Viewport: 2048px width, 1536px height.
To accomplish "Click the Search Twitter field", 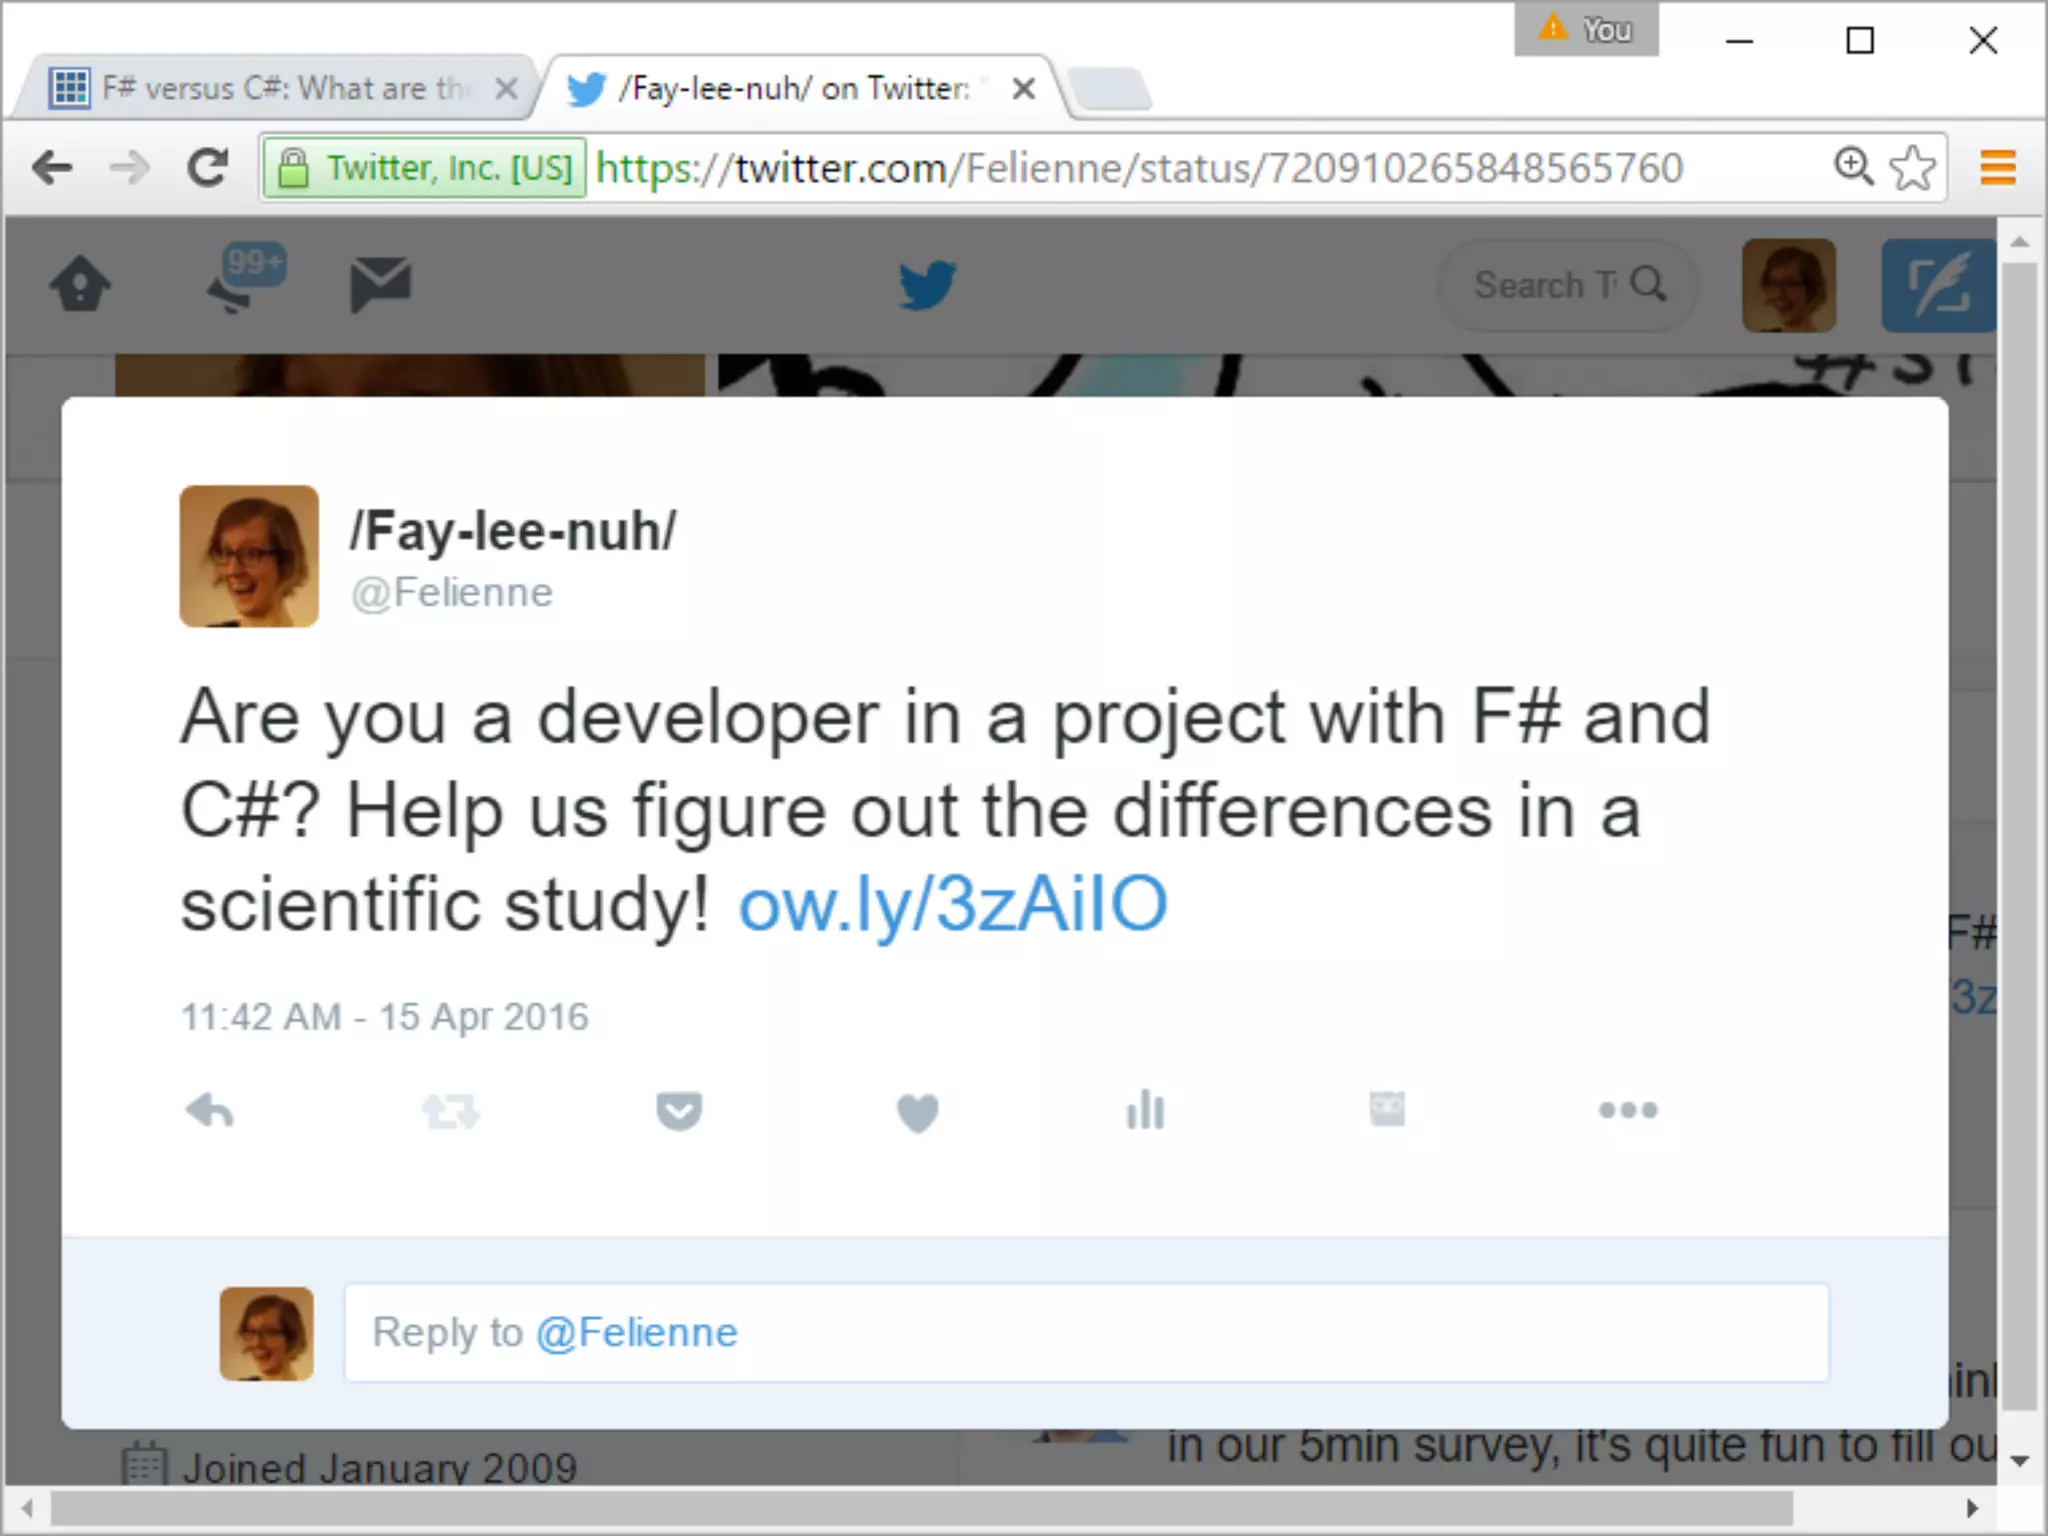I will click(1543, 286).
